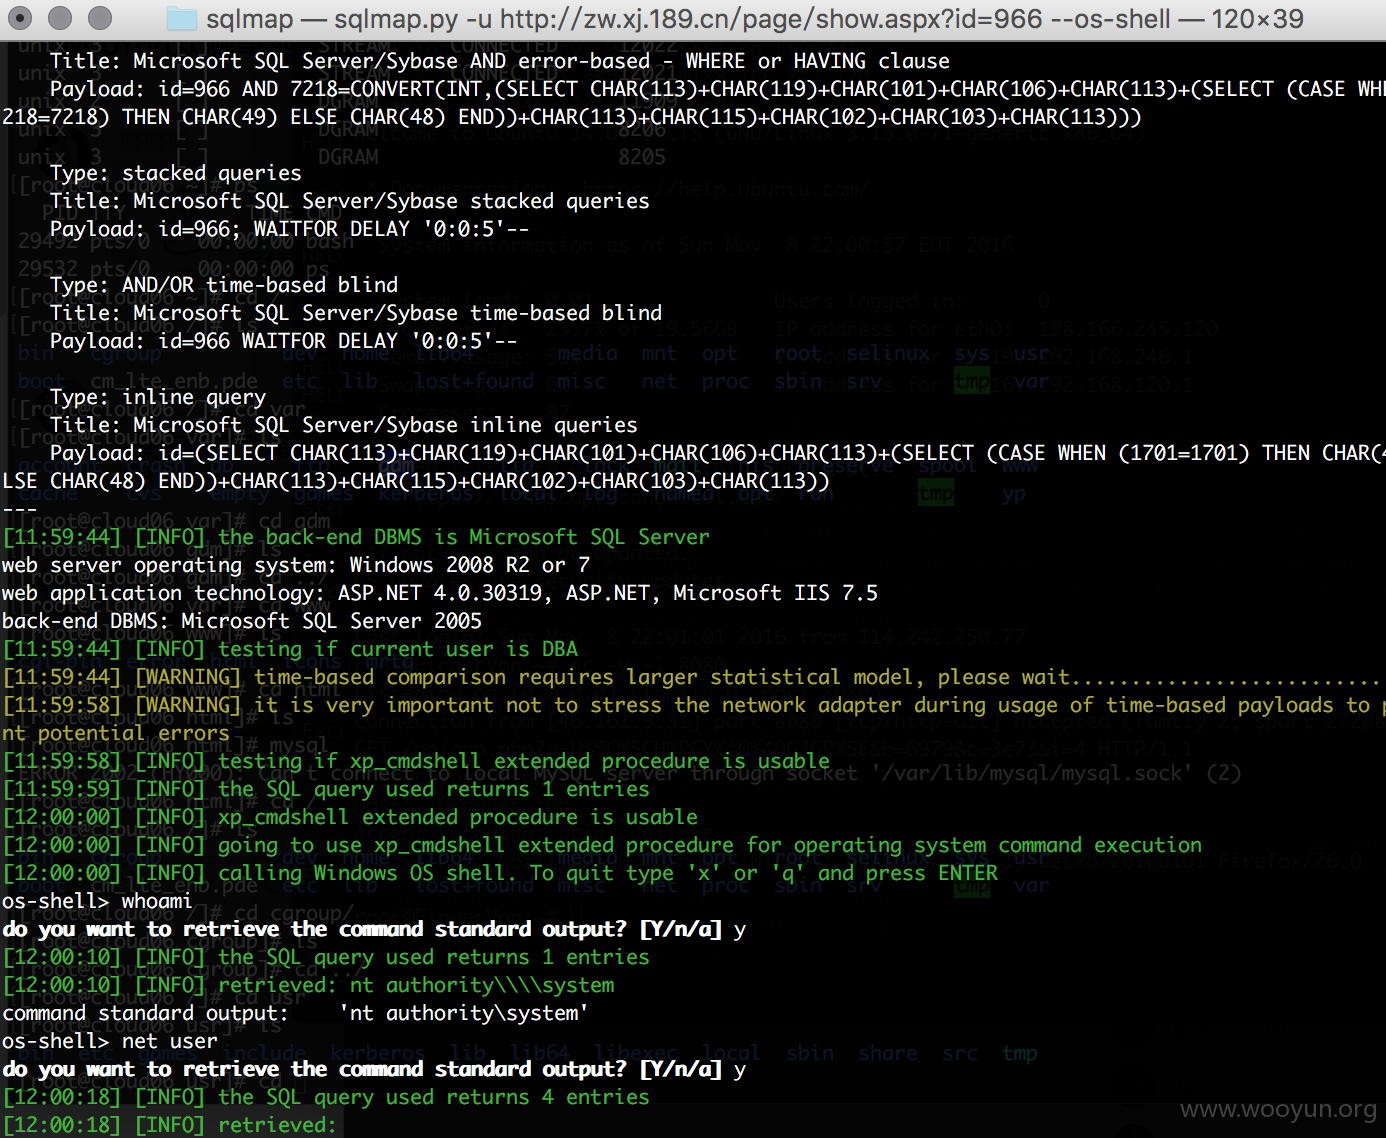Click the 'Title: Microsoft SQL Server/Sybase stacked queries' line
Viewport: 1386px width, 1138px height.
pos(350,201)
